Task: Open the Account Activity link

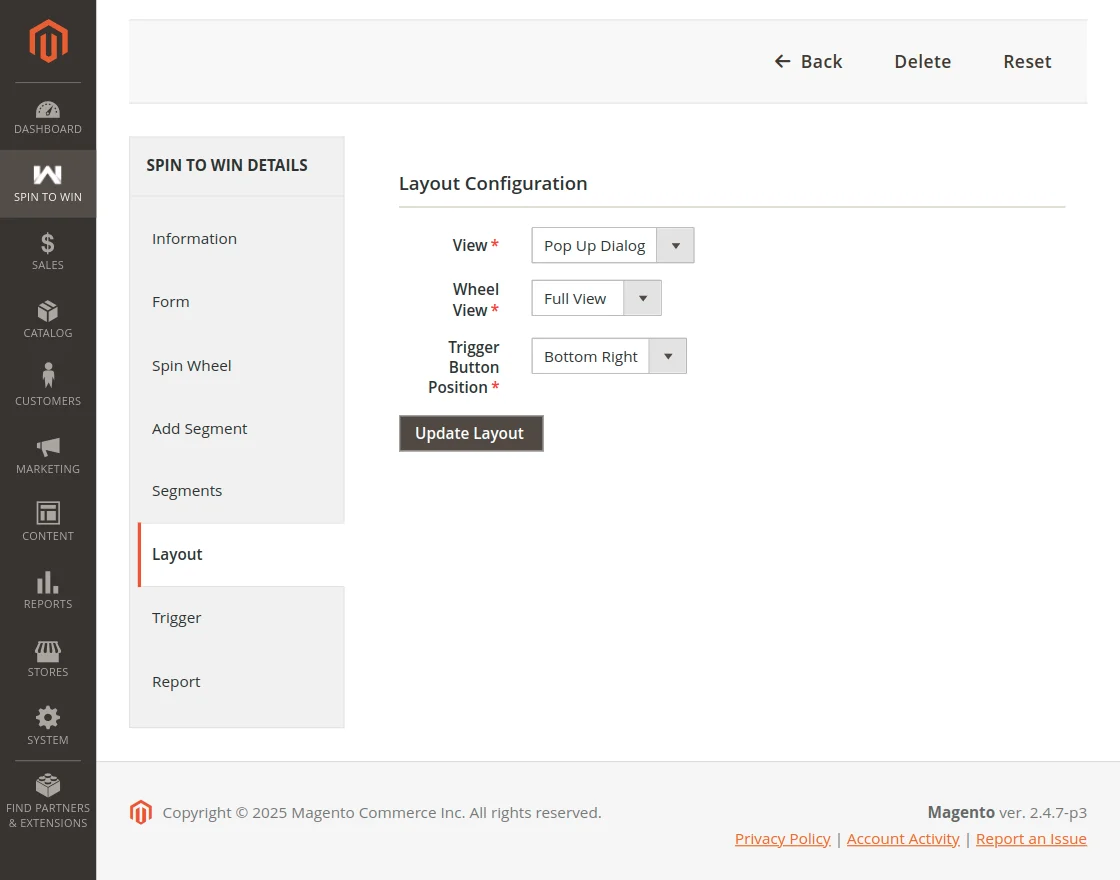Action: [x=903, y=839]
